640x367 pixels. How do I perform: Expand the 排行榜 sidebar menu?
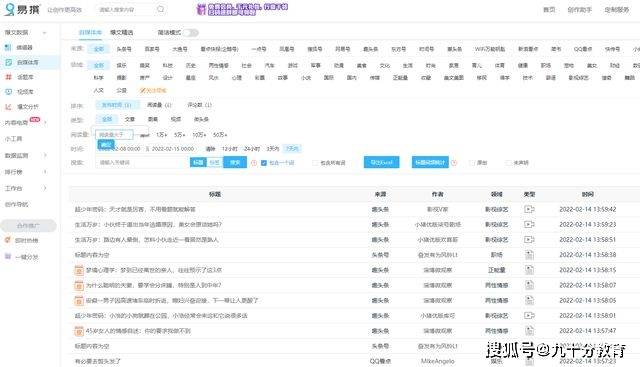[x=45, y=172]
